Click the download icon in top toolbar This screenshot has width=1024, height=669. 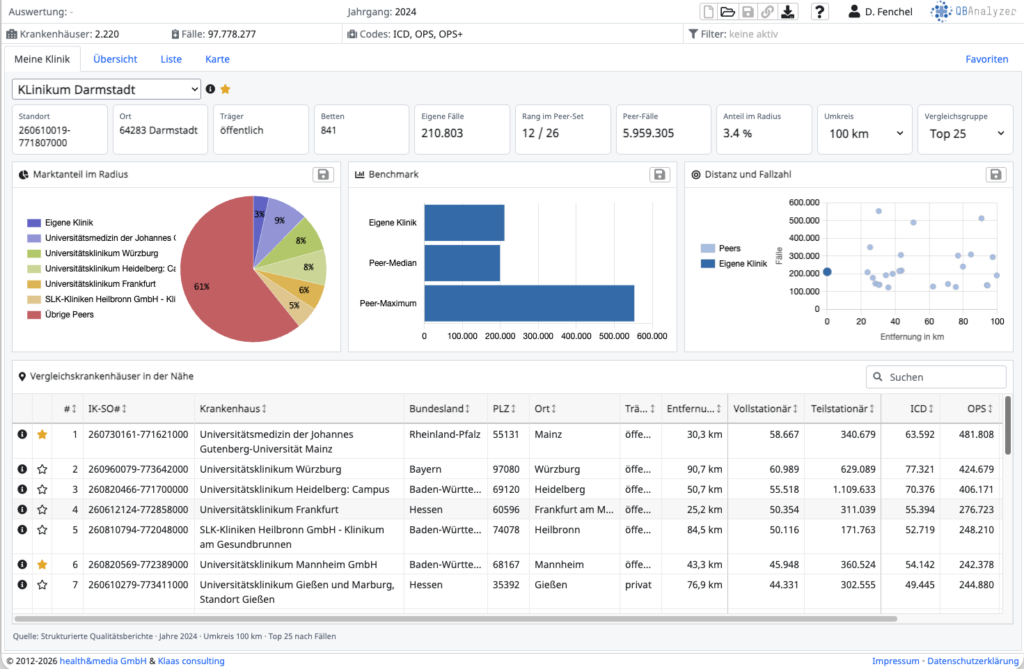pos(788,11)
